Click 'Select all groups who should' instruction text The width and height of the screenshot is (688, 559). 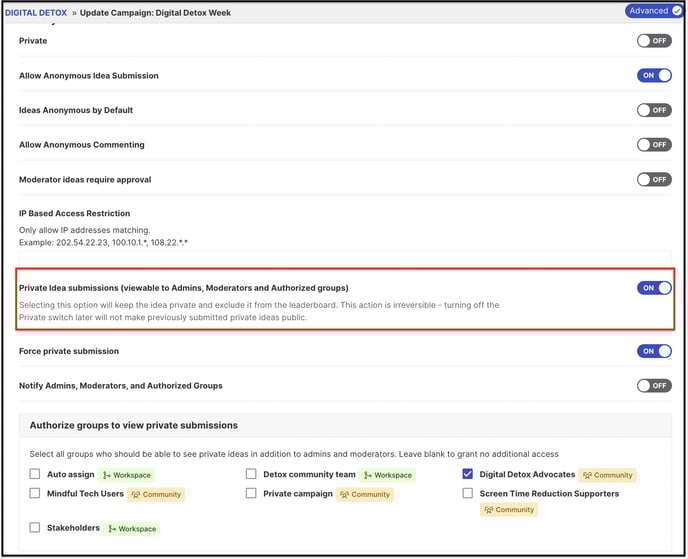pos(294,454)
